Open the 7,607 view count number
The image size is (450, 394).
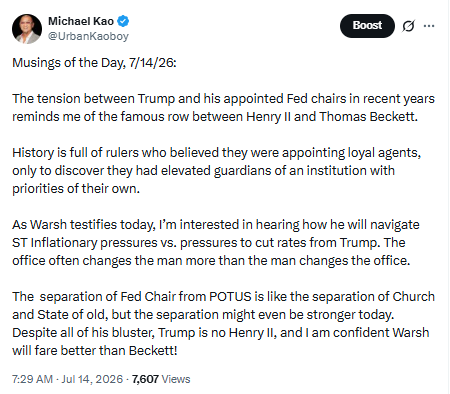[x=145, y=379]
